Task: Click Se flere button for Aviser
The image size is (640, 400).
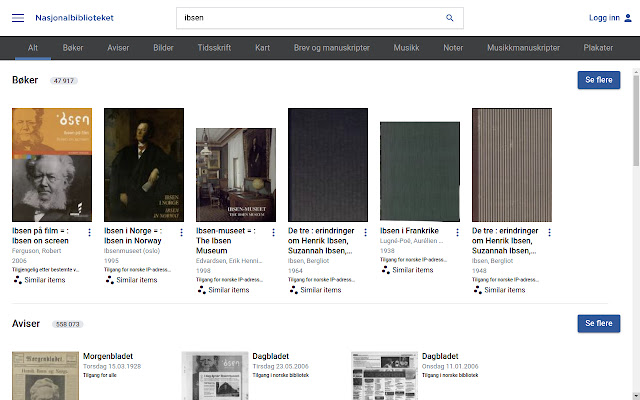Action: [598, 324]
